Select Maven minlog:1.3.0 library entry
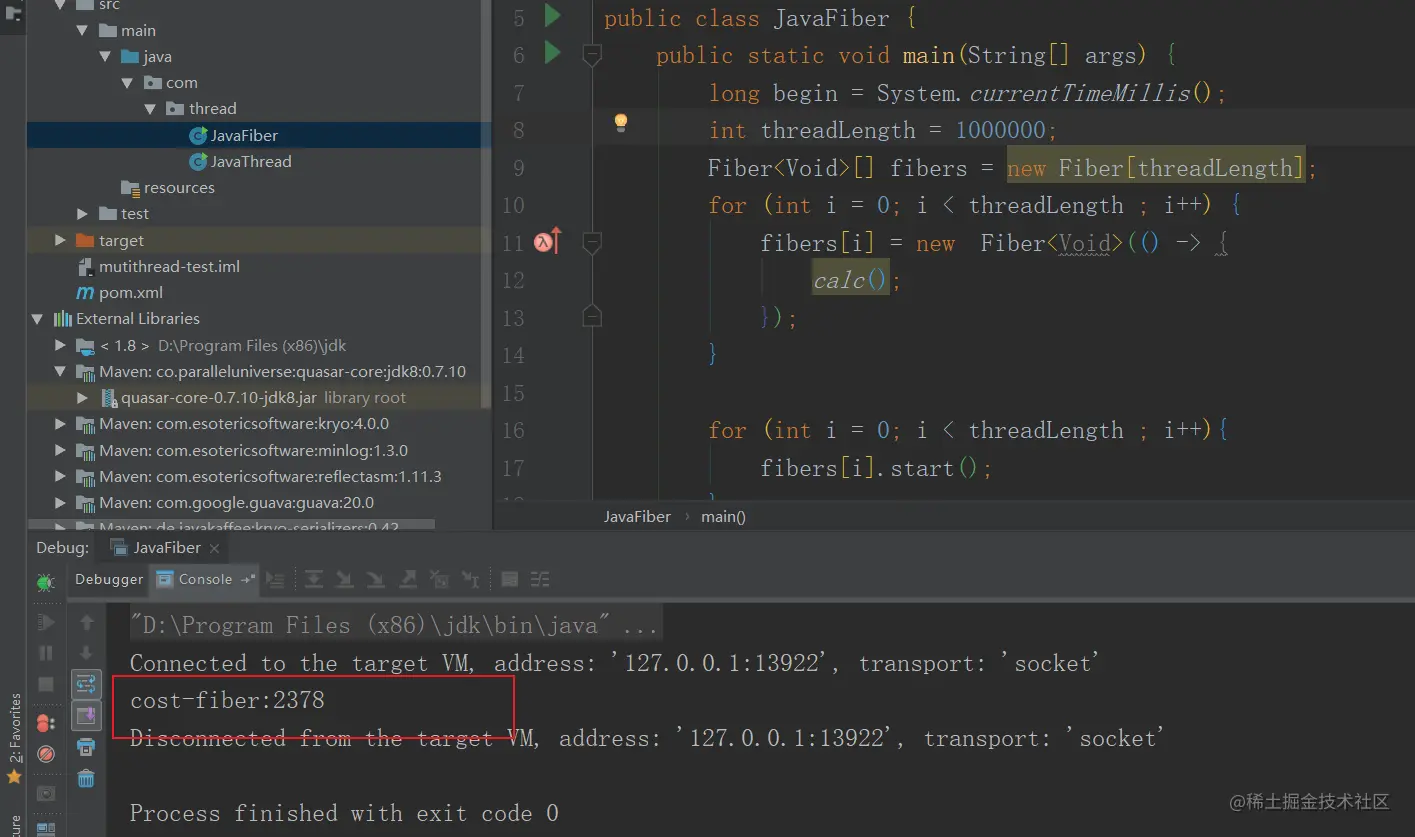 tap(254, 450)
